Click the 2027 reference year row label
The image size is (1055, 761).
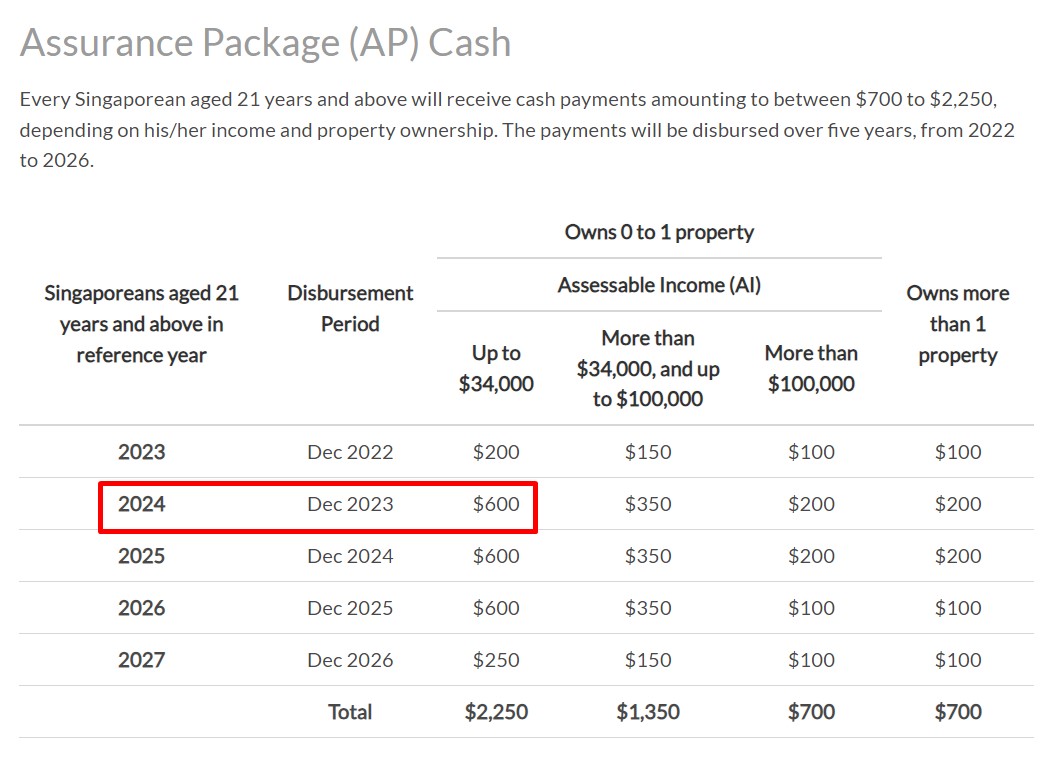(x=141, y=660)
